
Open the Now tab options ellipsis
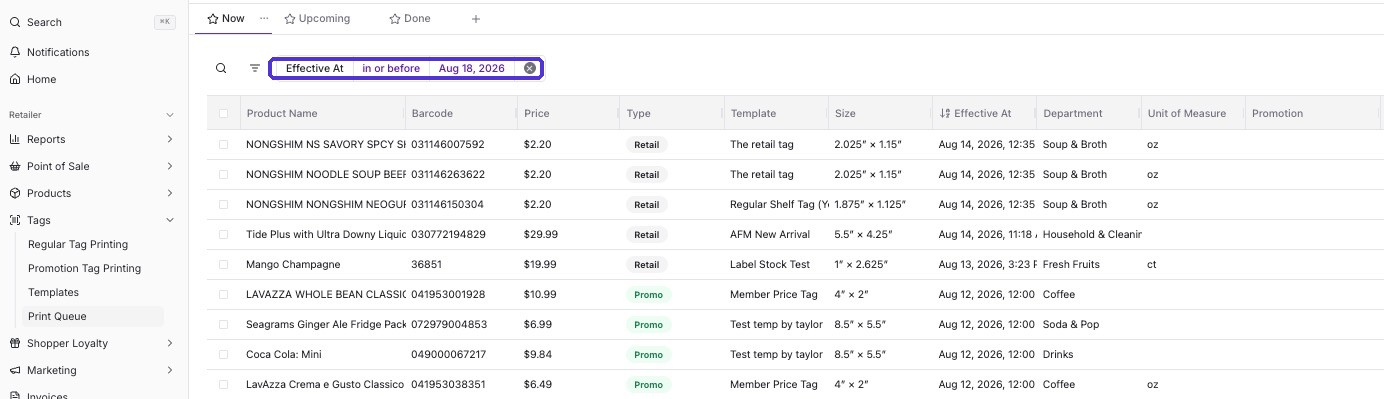click(264, 18)
